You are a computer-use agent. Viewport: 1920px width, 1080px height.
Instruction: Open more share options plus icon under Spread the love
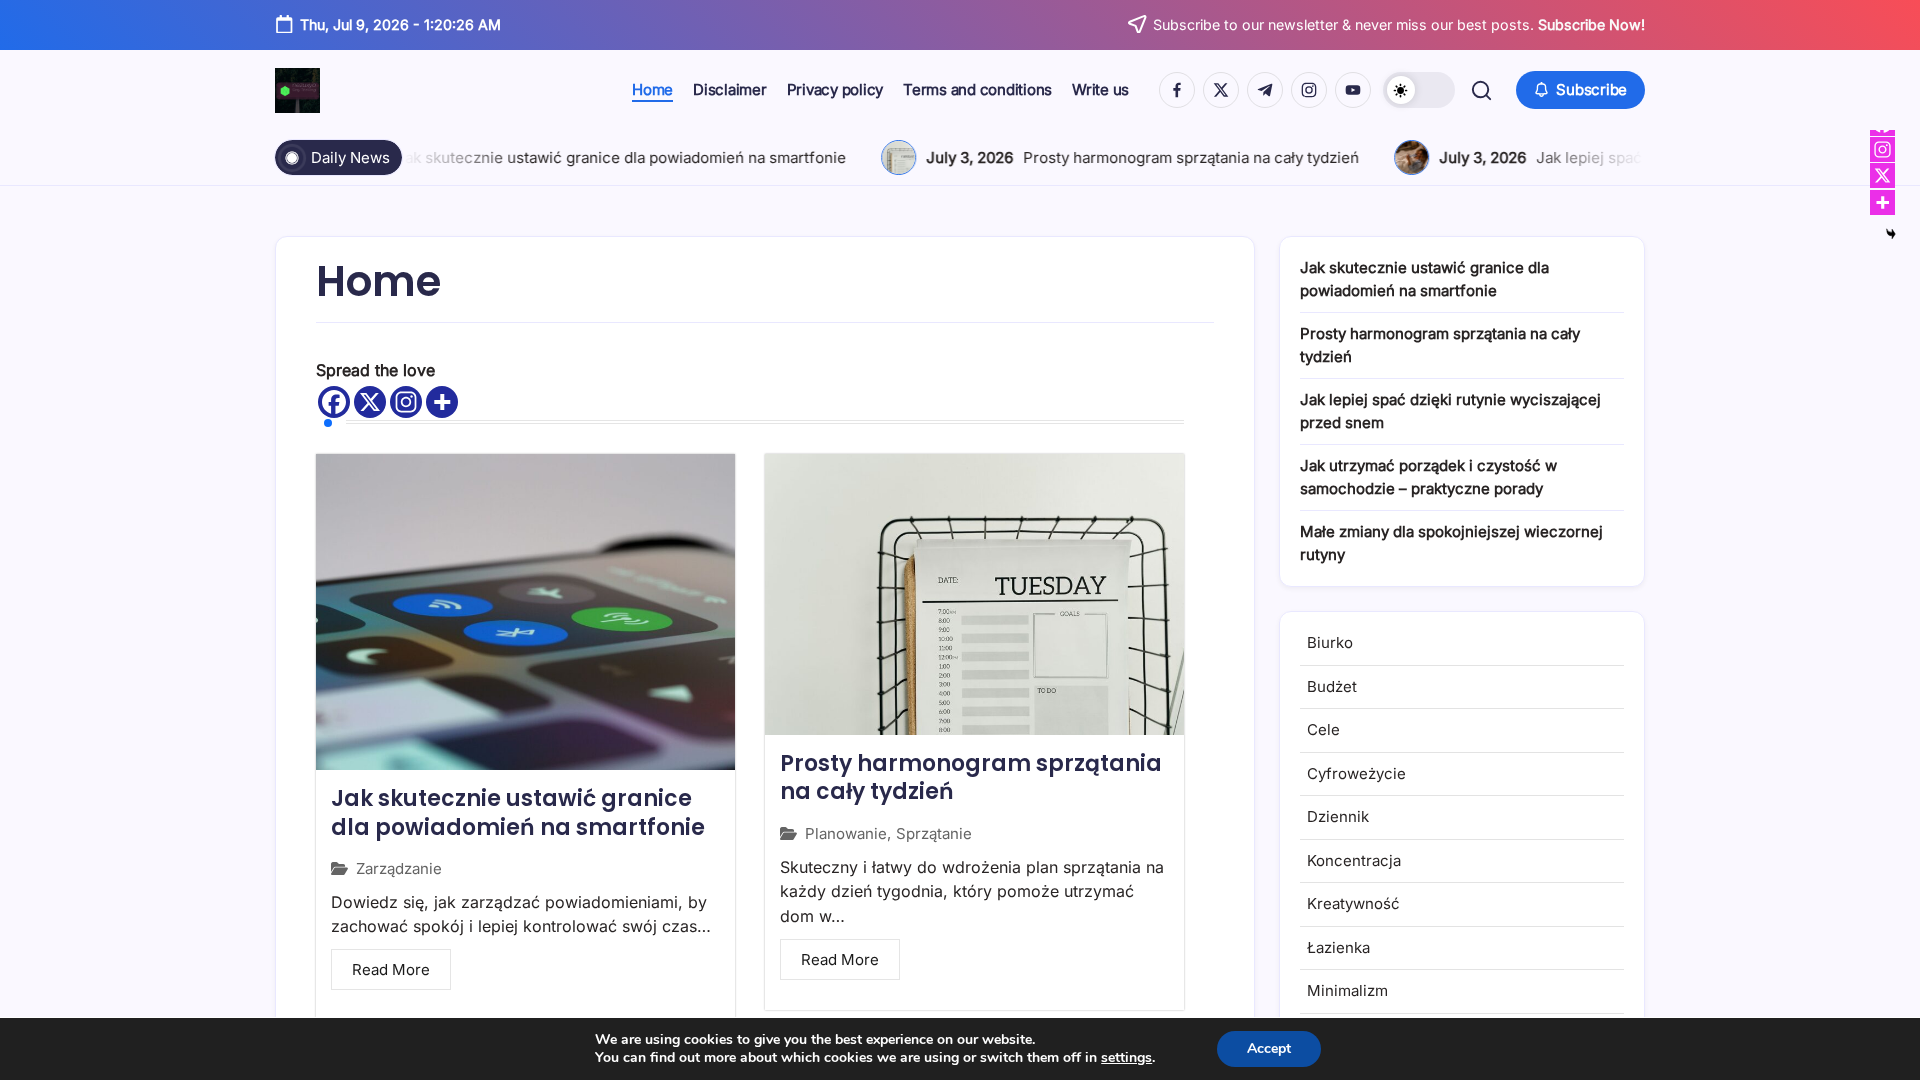[x=442, y=402]
